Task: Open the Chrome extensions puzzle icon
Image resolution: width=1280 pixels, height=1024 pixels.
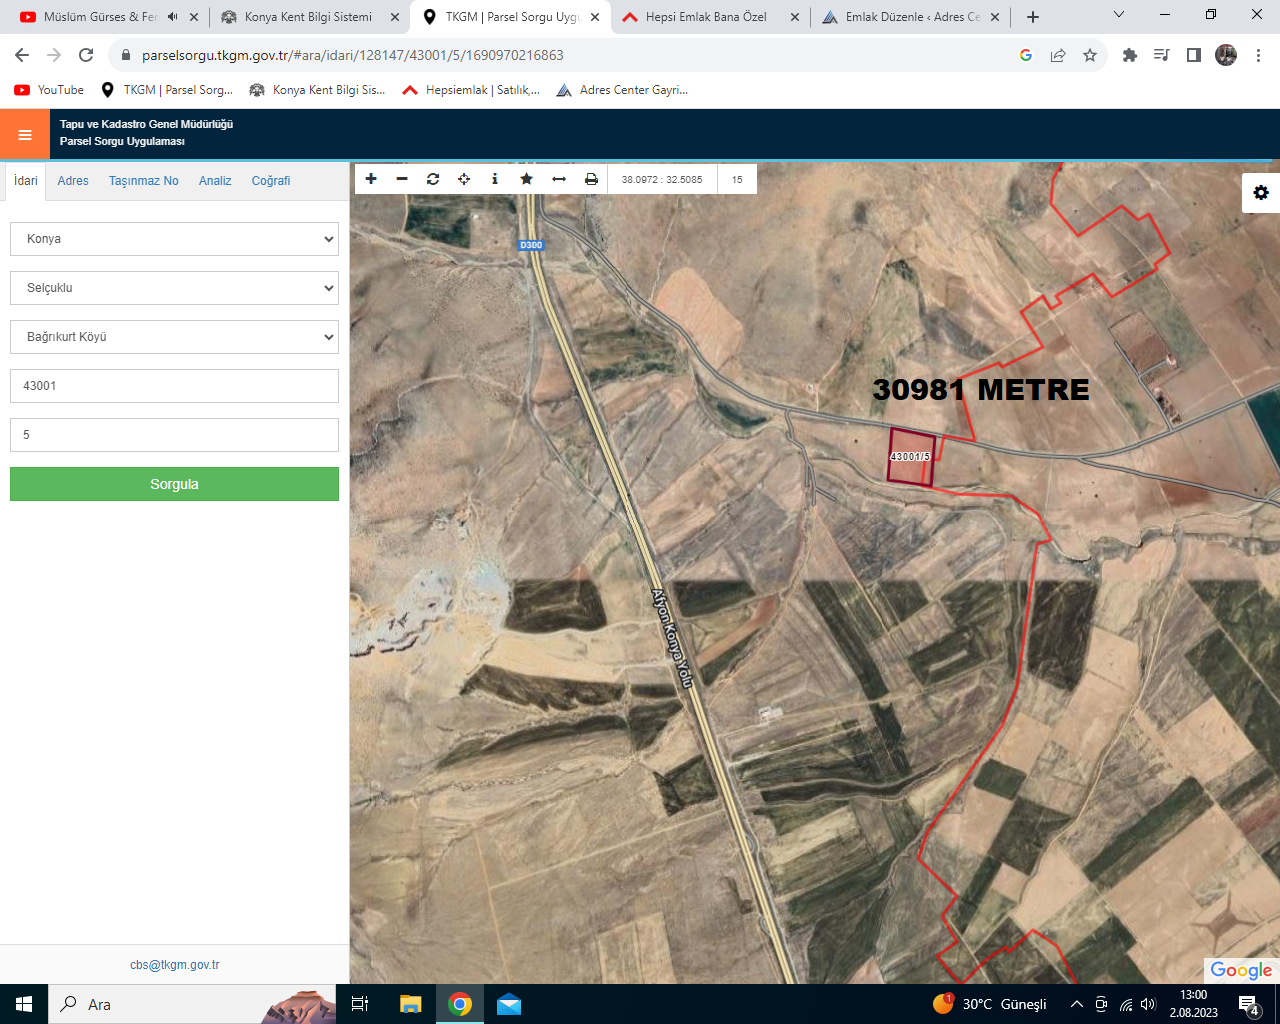Action: (1130, 55)
